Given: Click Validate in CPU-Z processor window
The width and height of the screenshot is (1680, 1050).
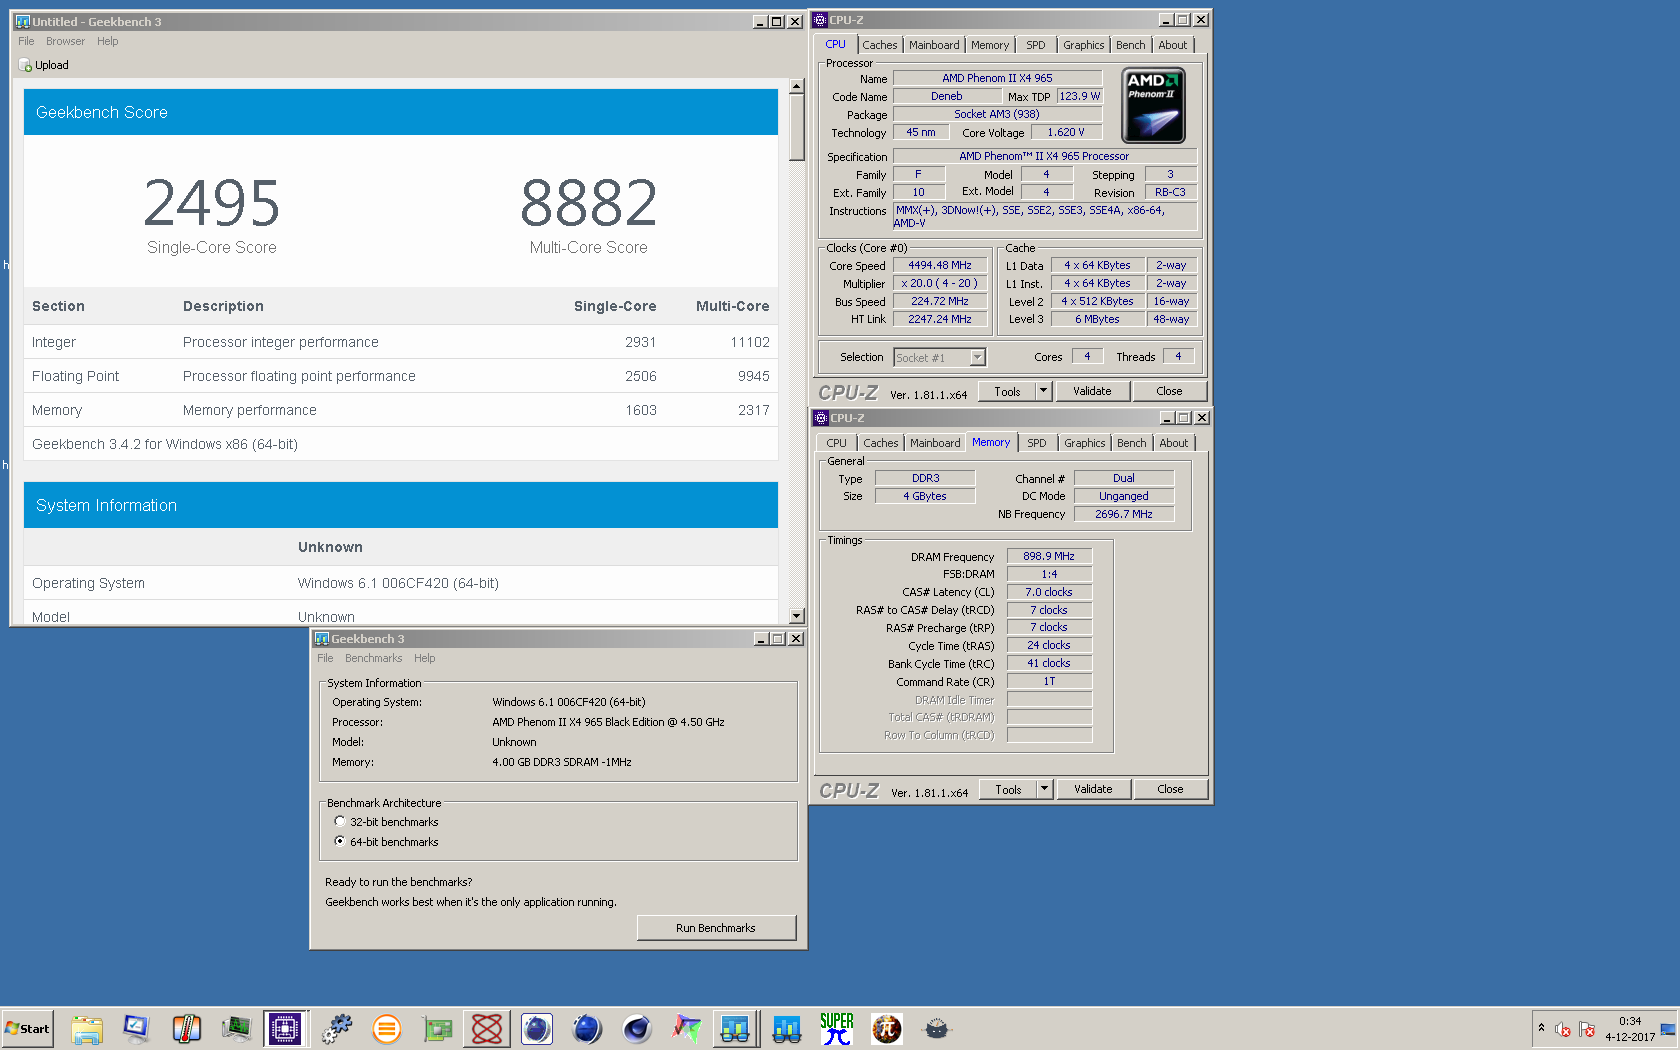Looking at the screenshot, I should click(1092, 391).
